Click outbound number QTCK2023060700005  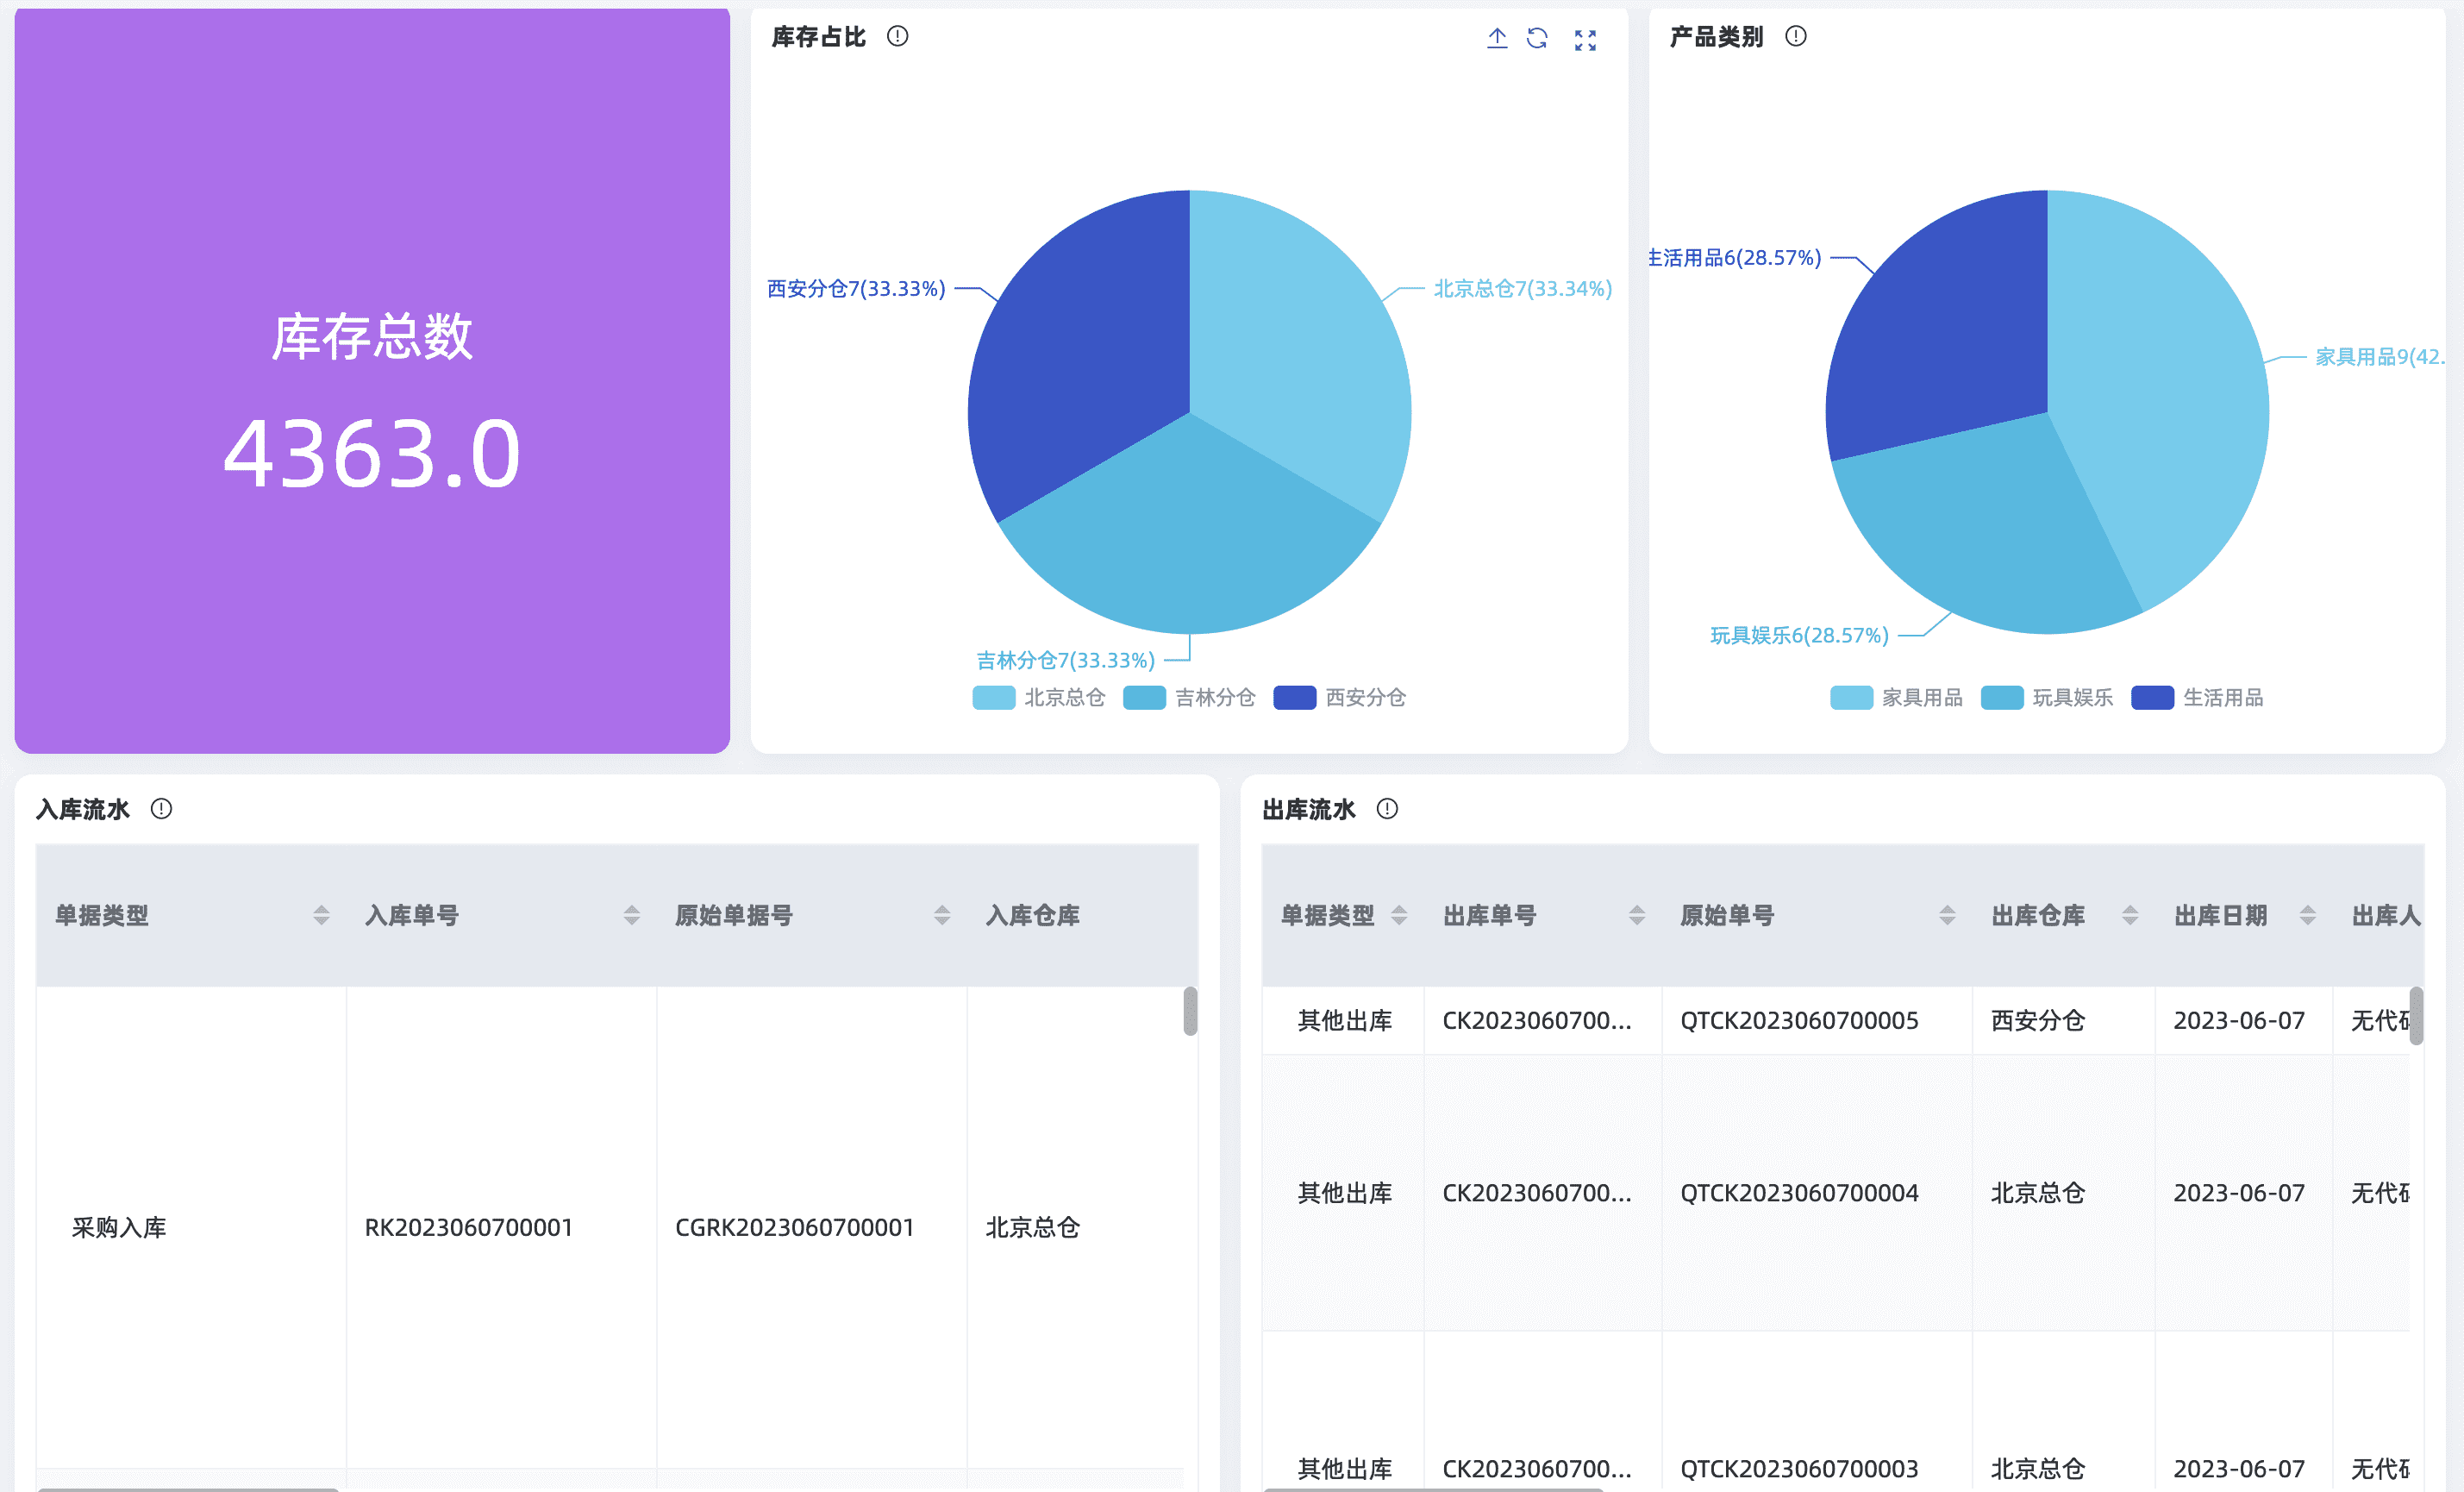tap(1798, 1020)
